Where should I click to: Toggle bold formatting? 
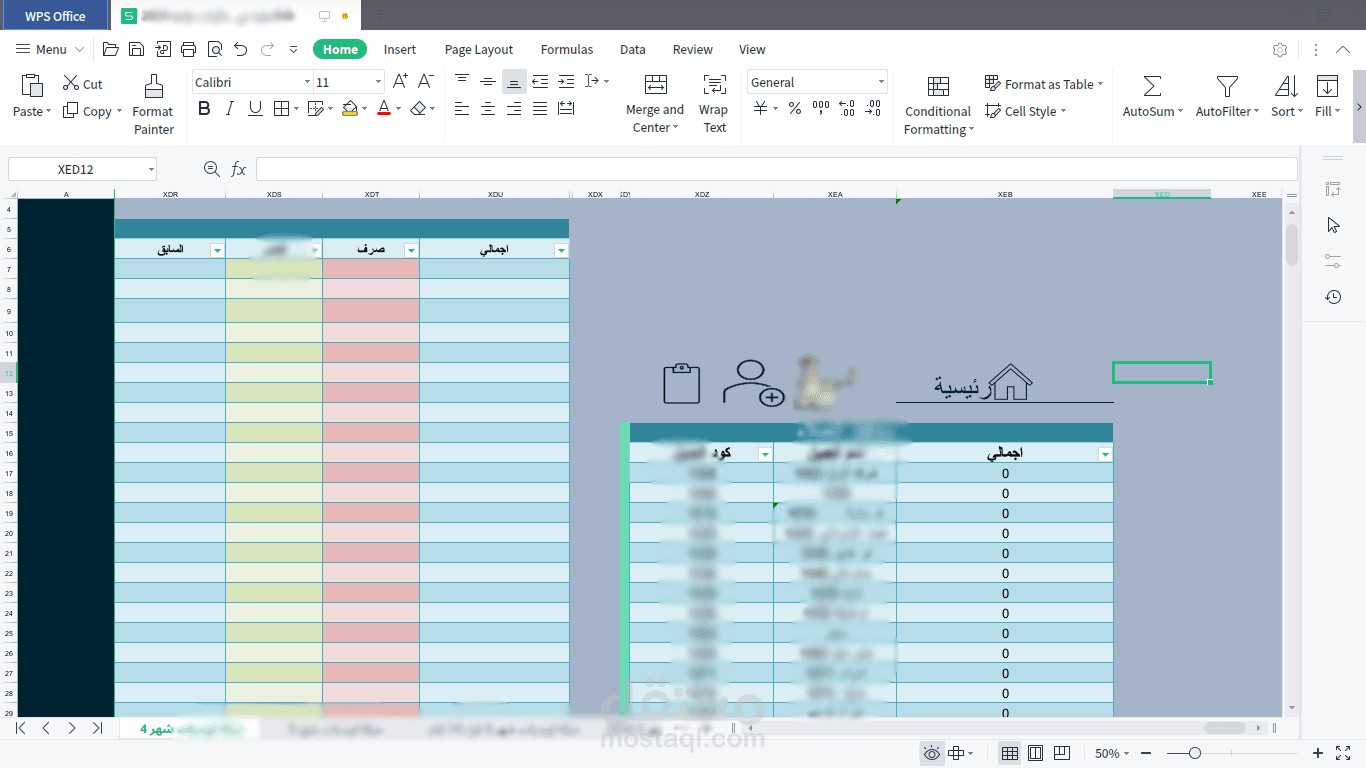click(x=204, y=109)
